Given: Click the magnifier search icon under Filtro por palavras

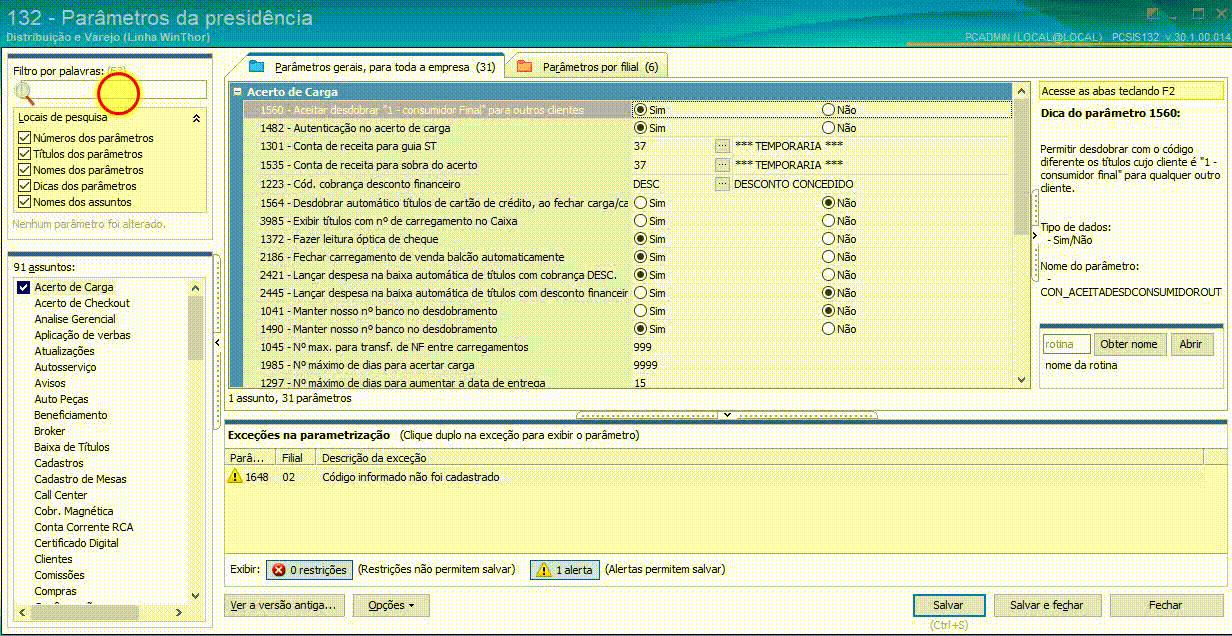Looking at the screenshot, I should click(x=24, y=93).
